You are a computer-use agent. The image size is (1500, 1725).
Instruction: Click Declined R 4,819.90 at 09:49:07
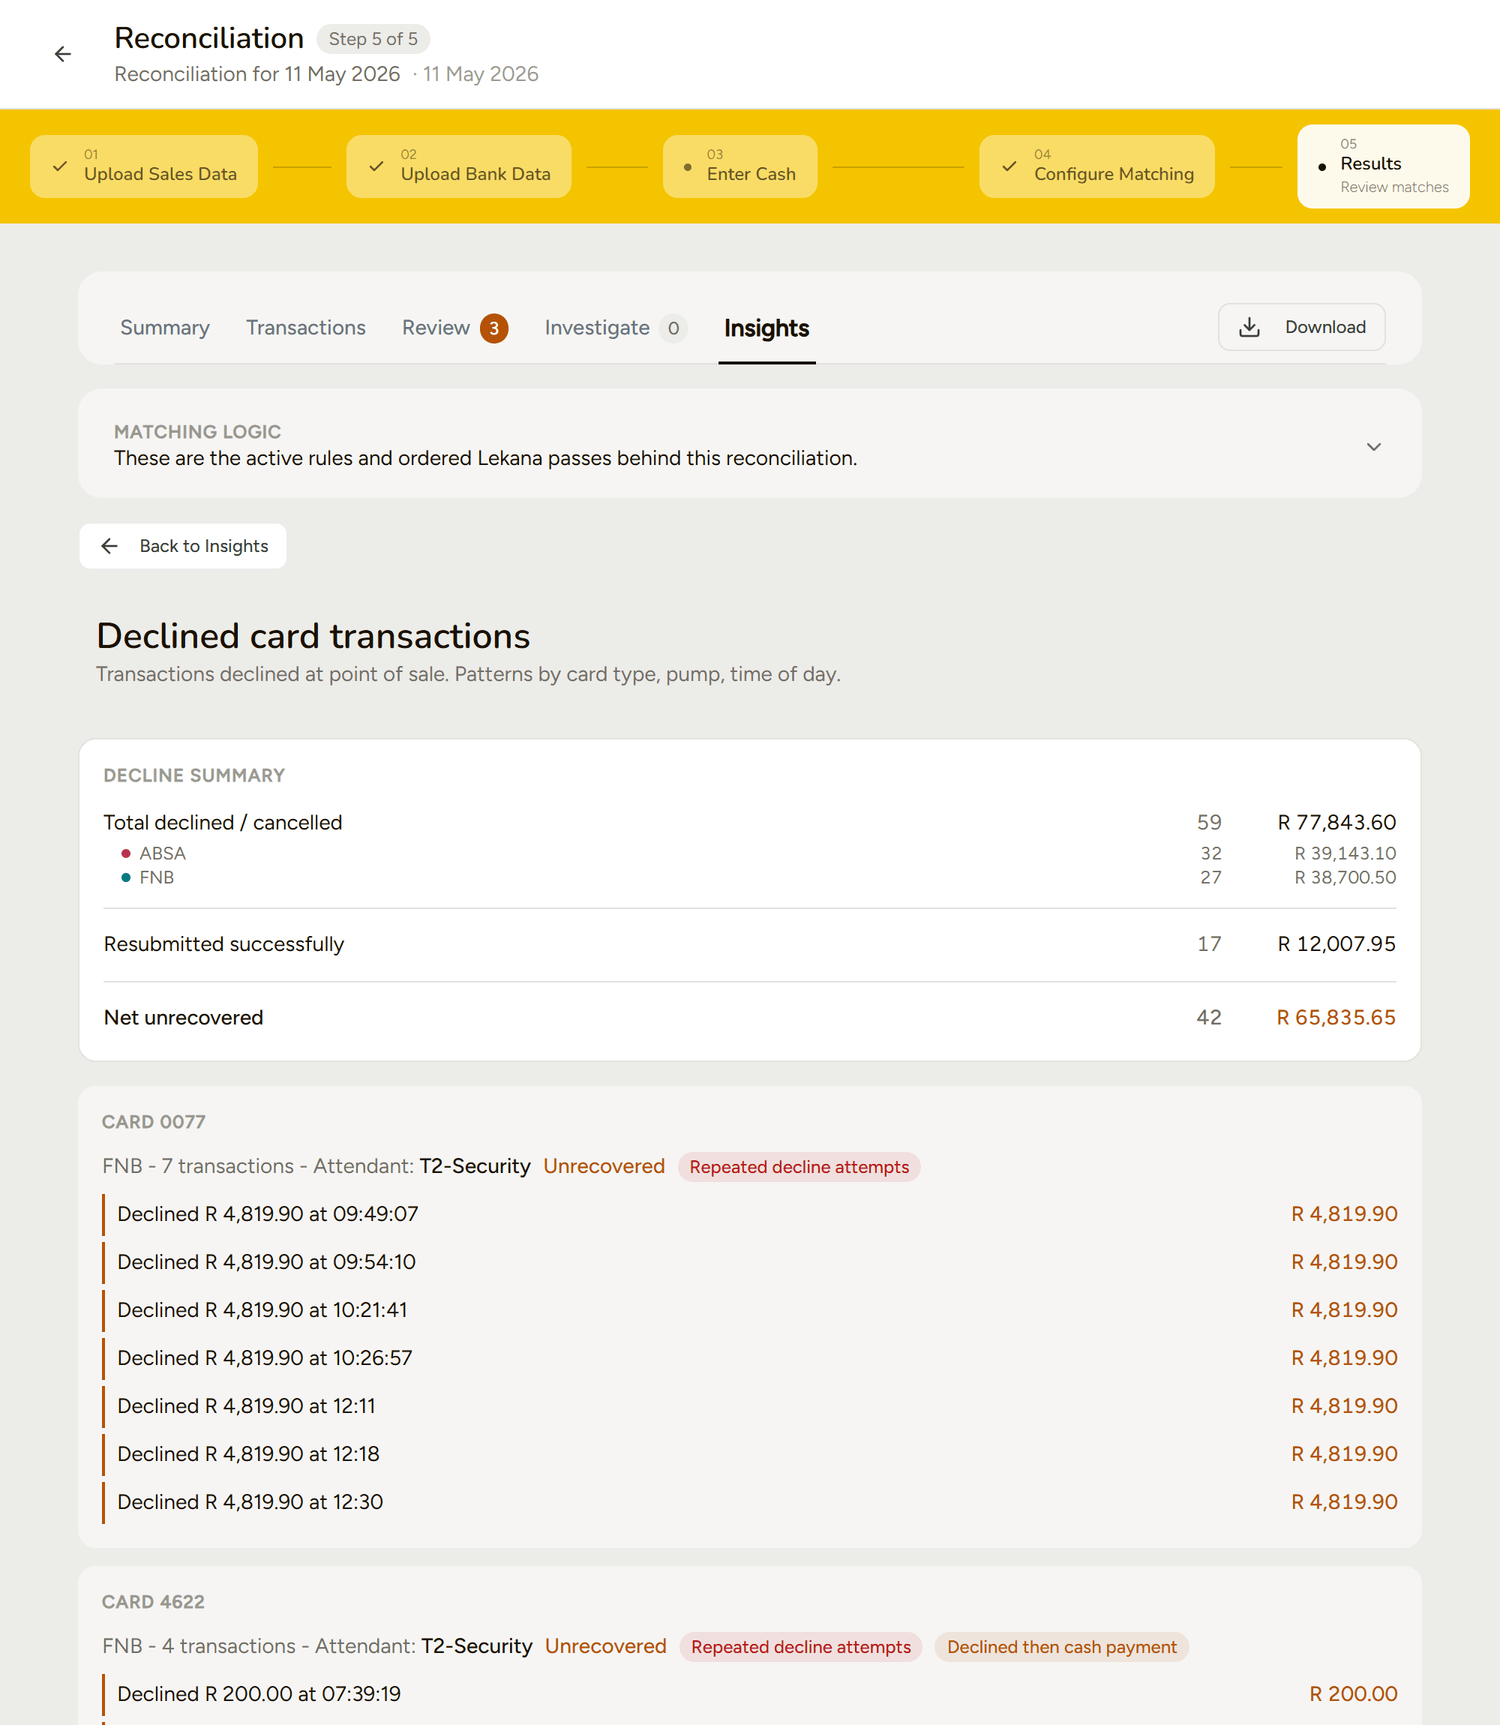pyautogui.click(x=268, y=1214)
